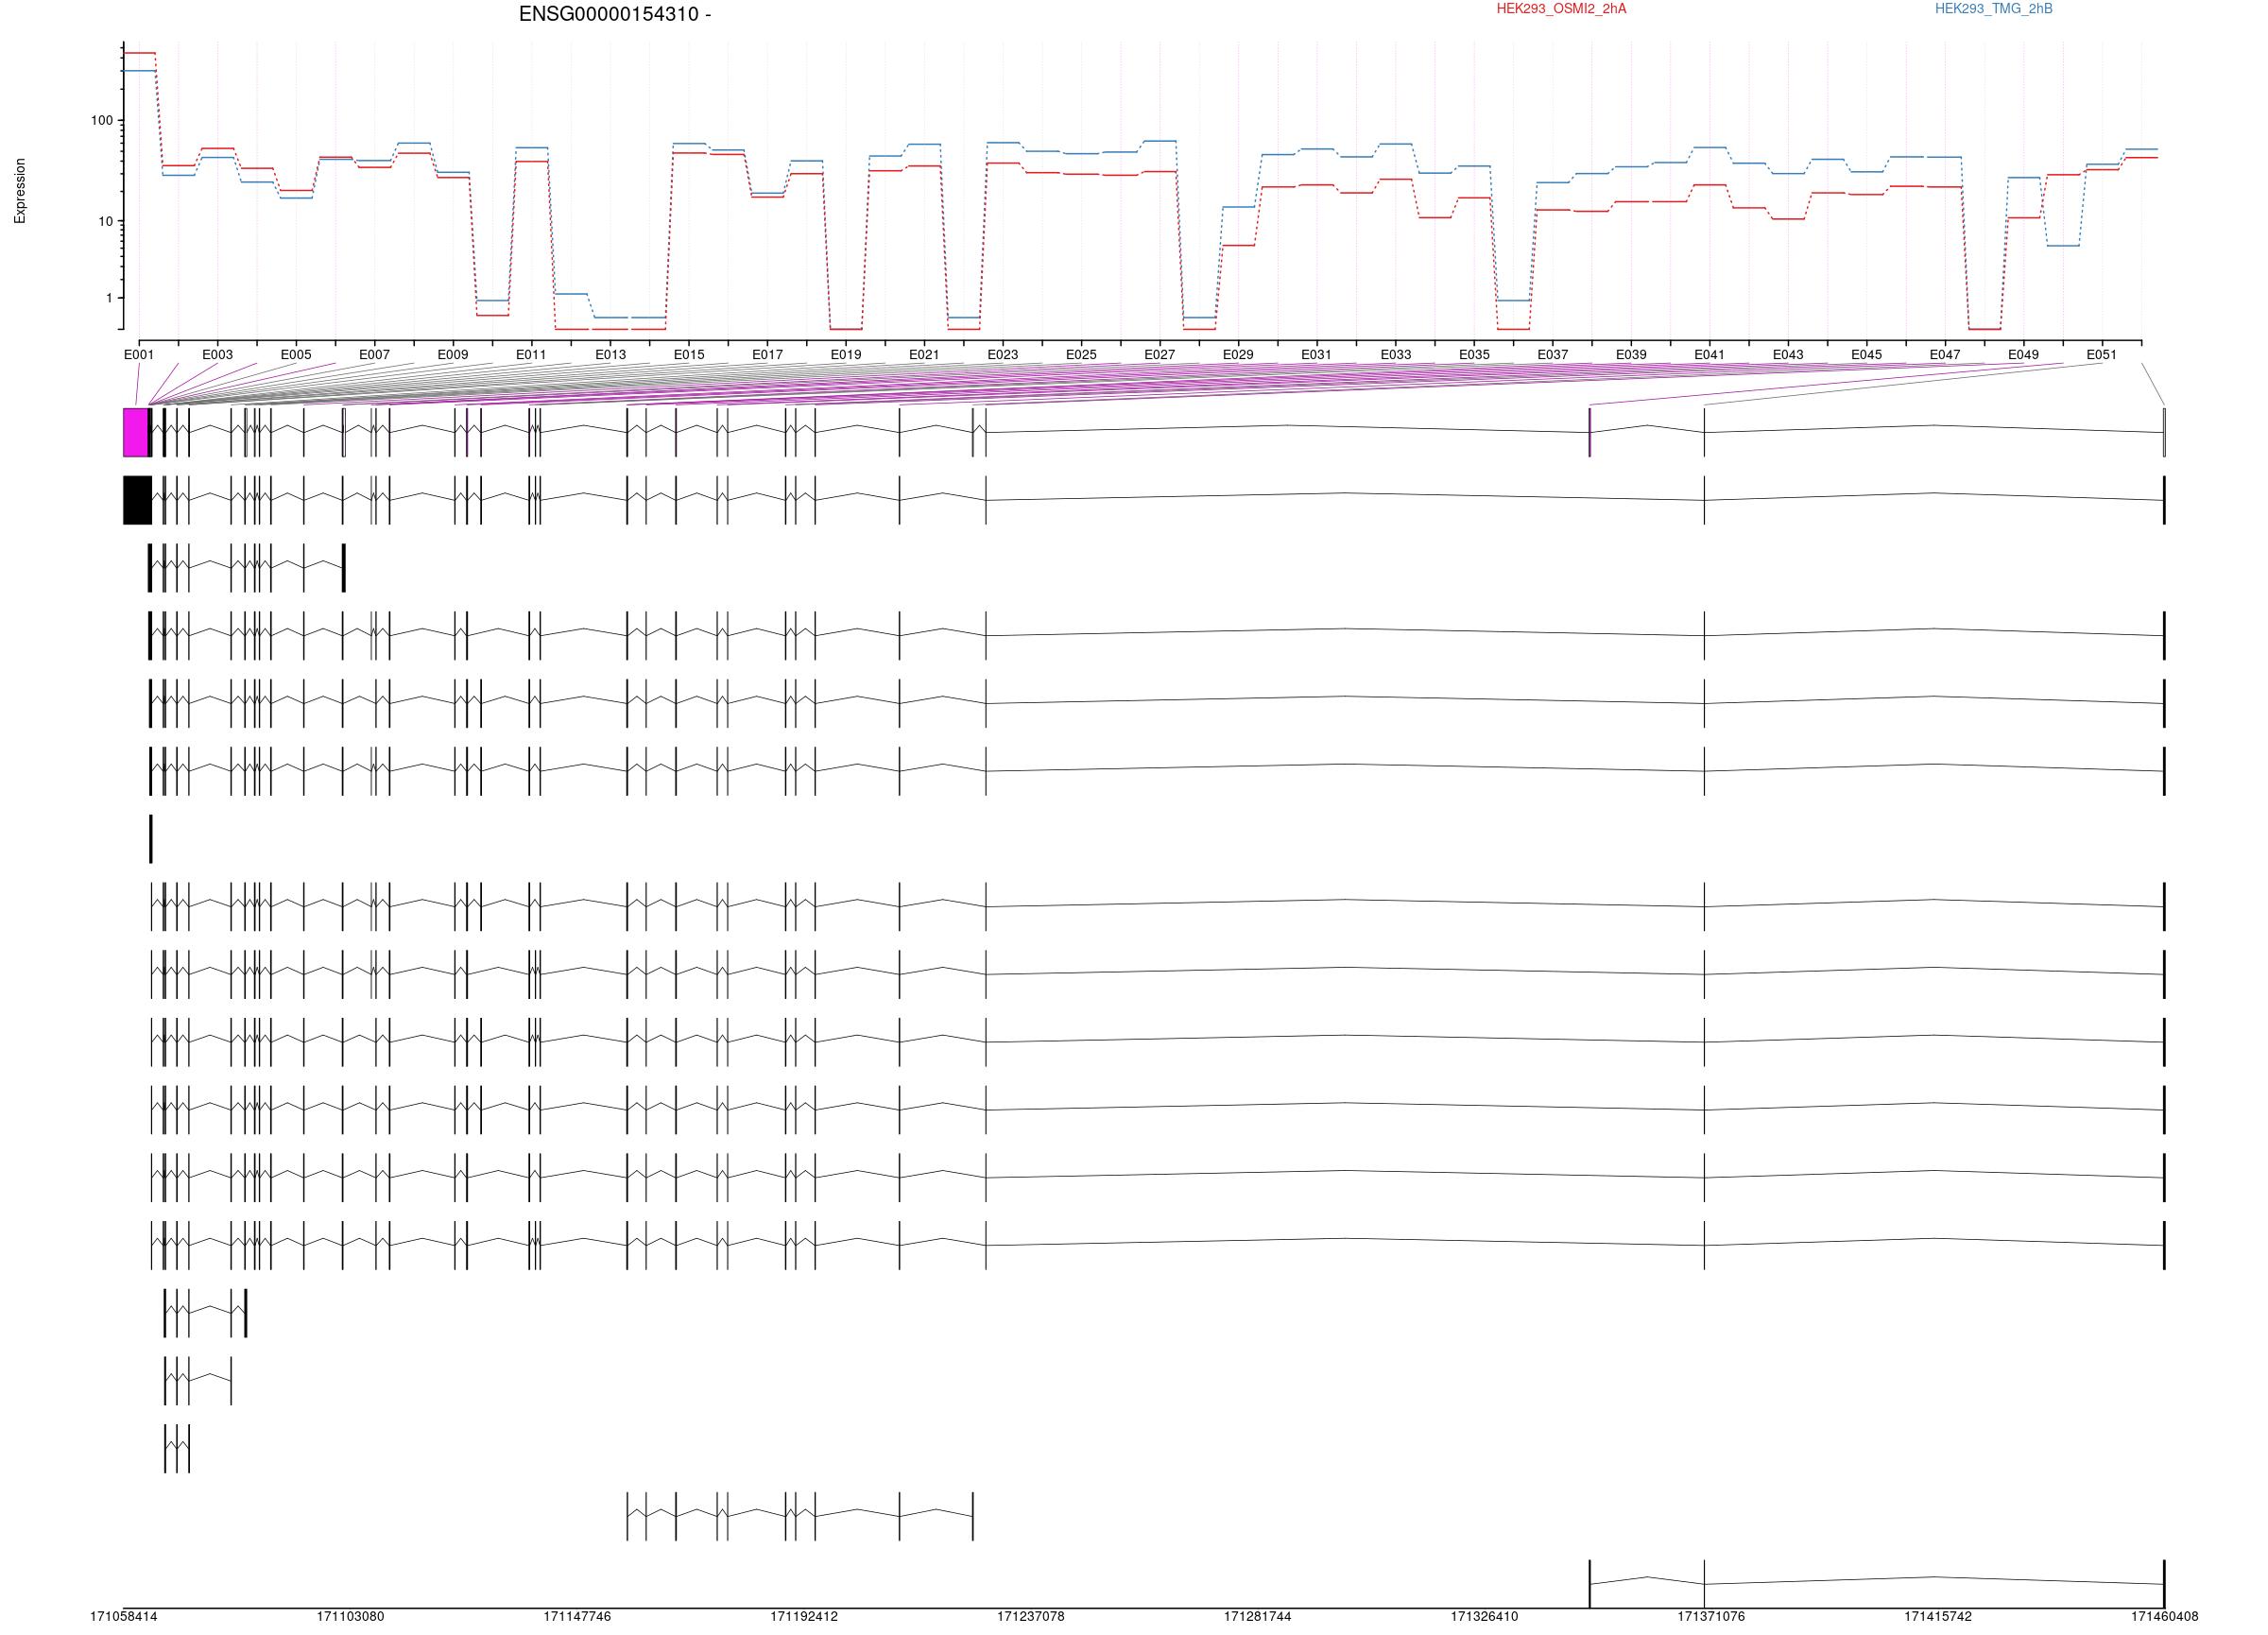Click genomic coordinate 171371076
The width and height of the screenshot is (2268, 1635).
[x=1711, y=1617]
